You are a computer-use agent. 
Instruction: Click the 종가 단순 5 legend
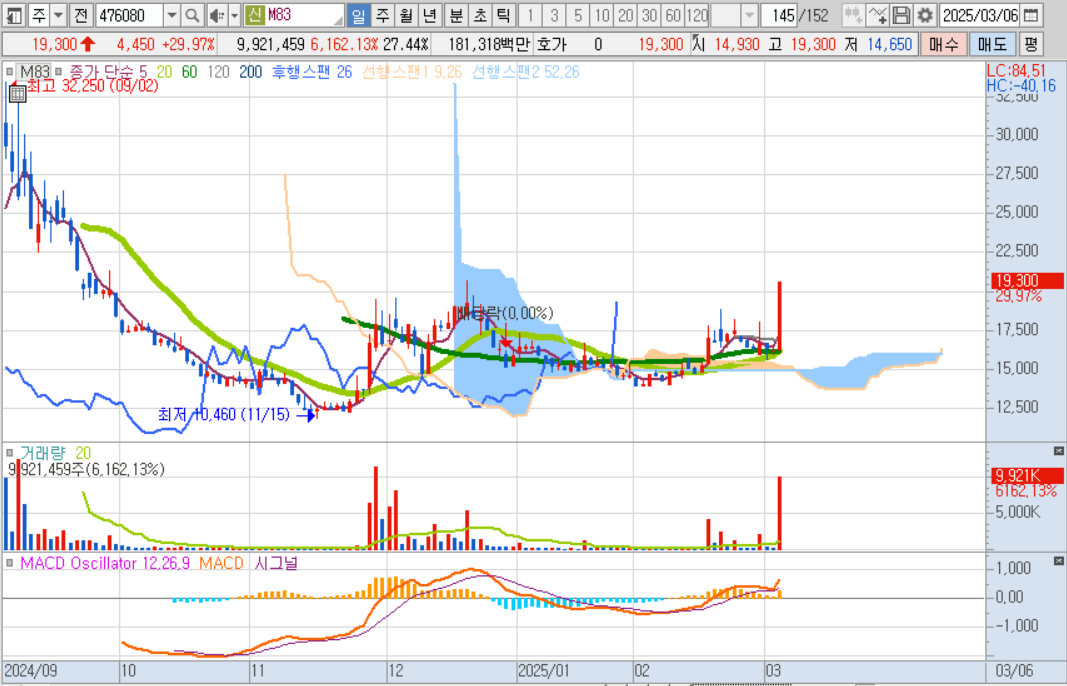(108, 71)
